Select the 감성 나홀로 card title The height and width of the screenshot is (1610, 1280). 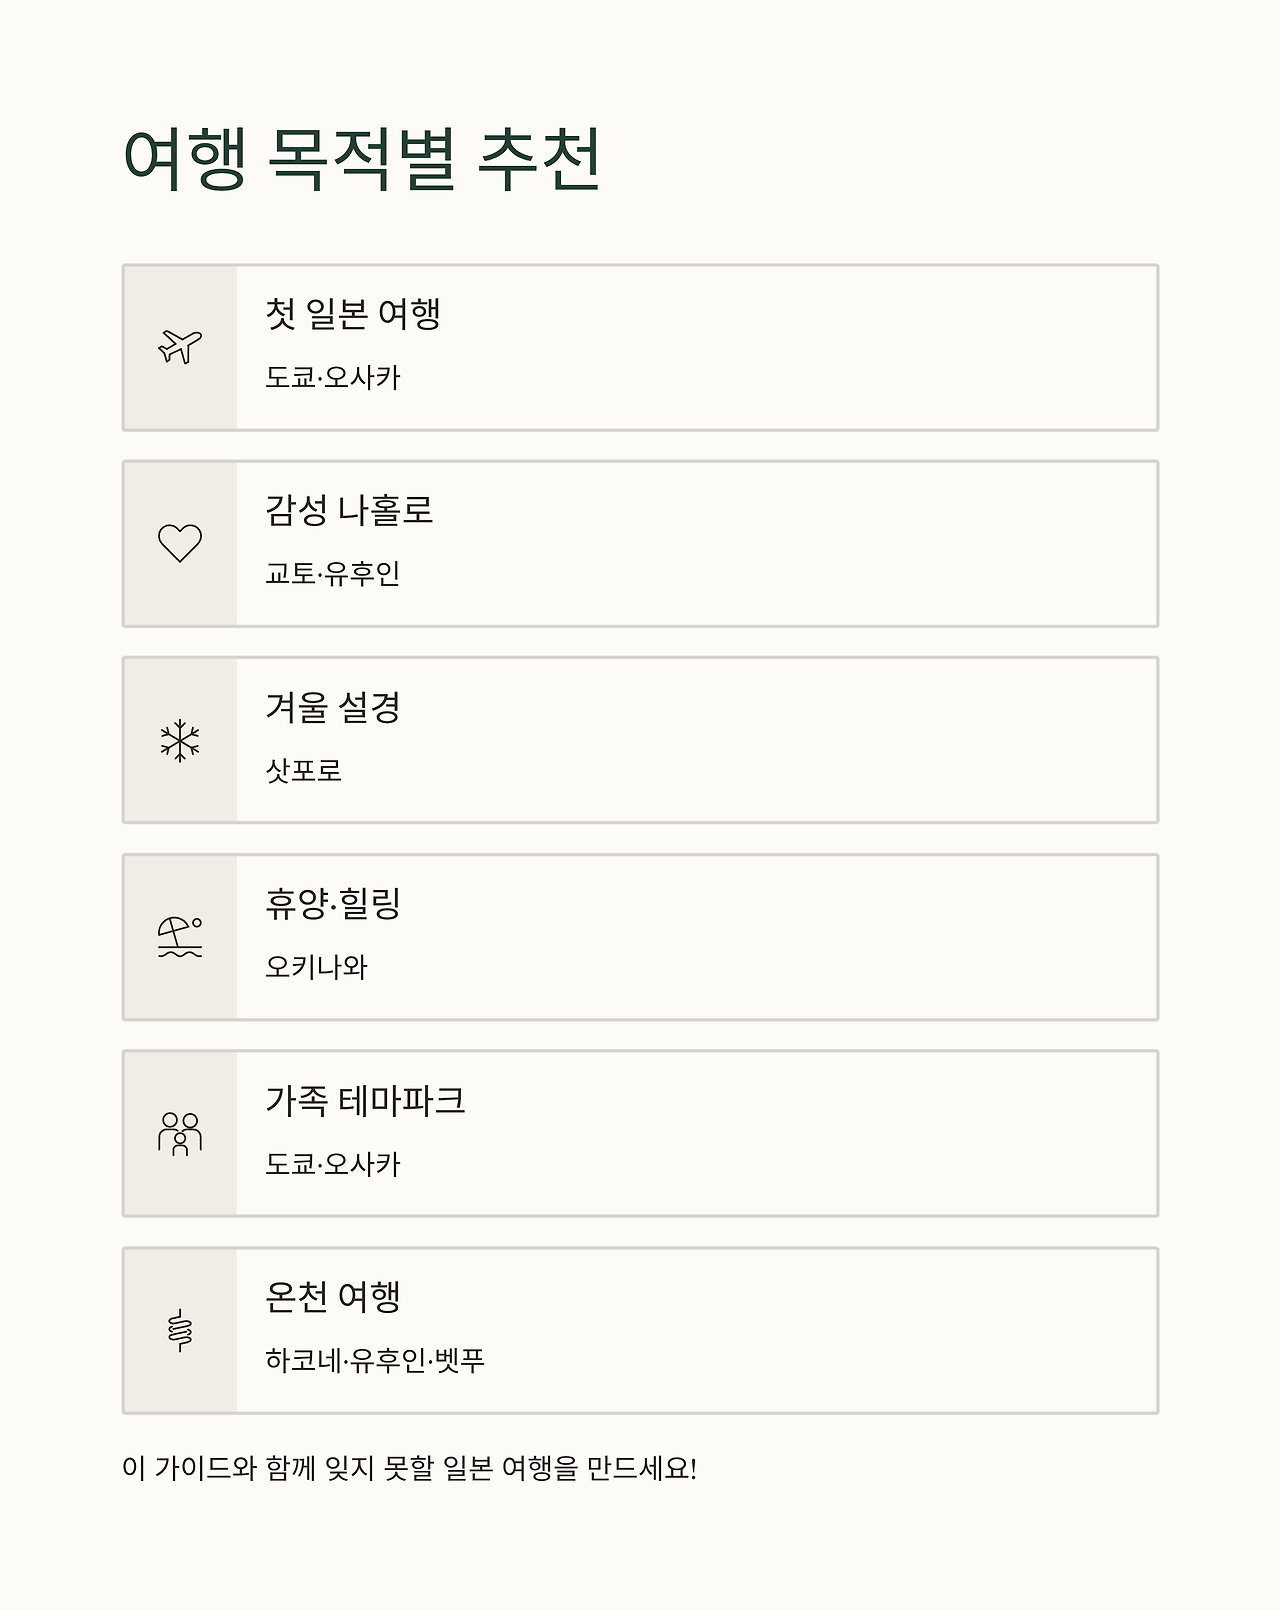point(349,510)
